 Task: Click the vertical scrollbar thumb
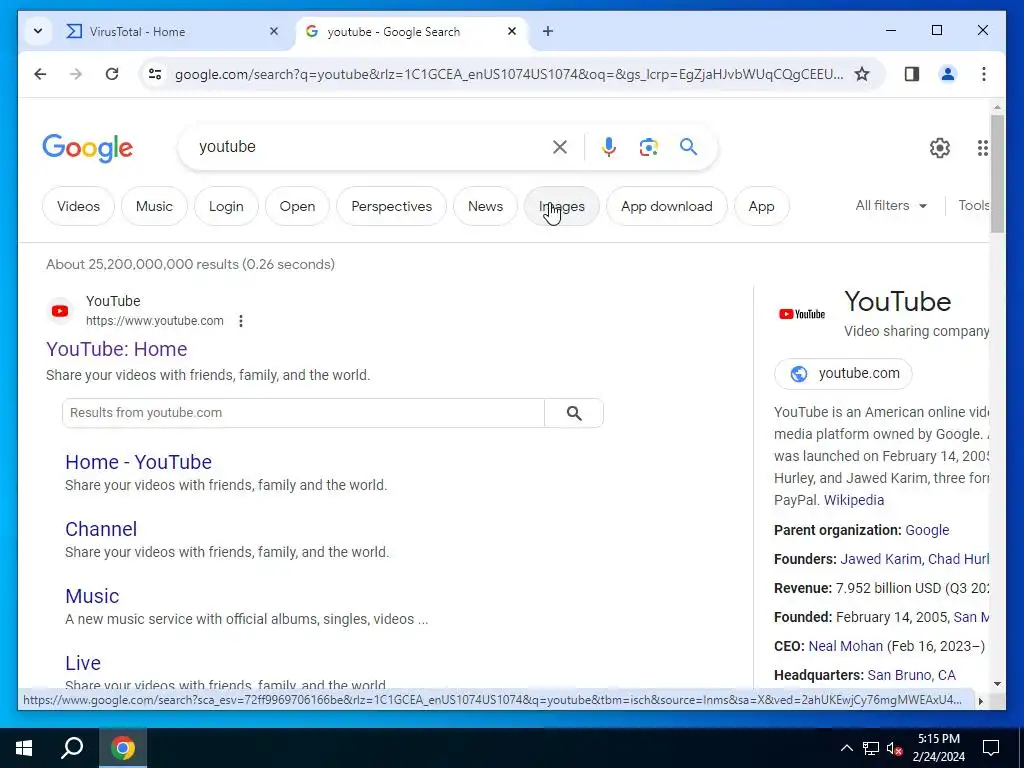997,173
